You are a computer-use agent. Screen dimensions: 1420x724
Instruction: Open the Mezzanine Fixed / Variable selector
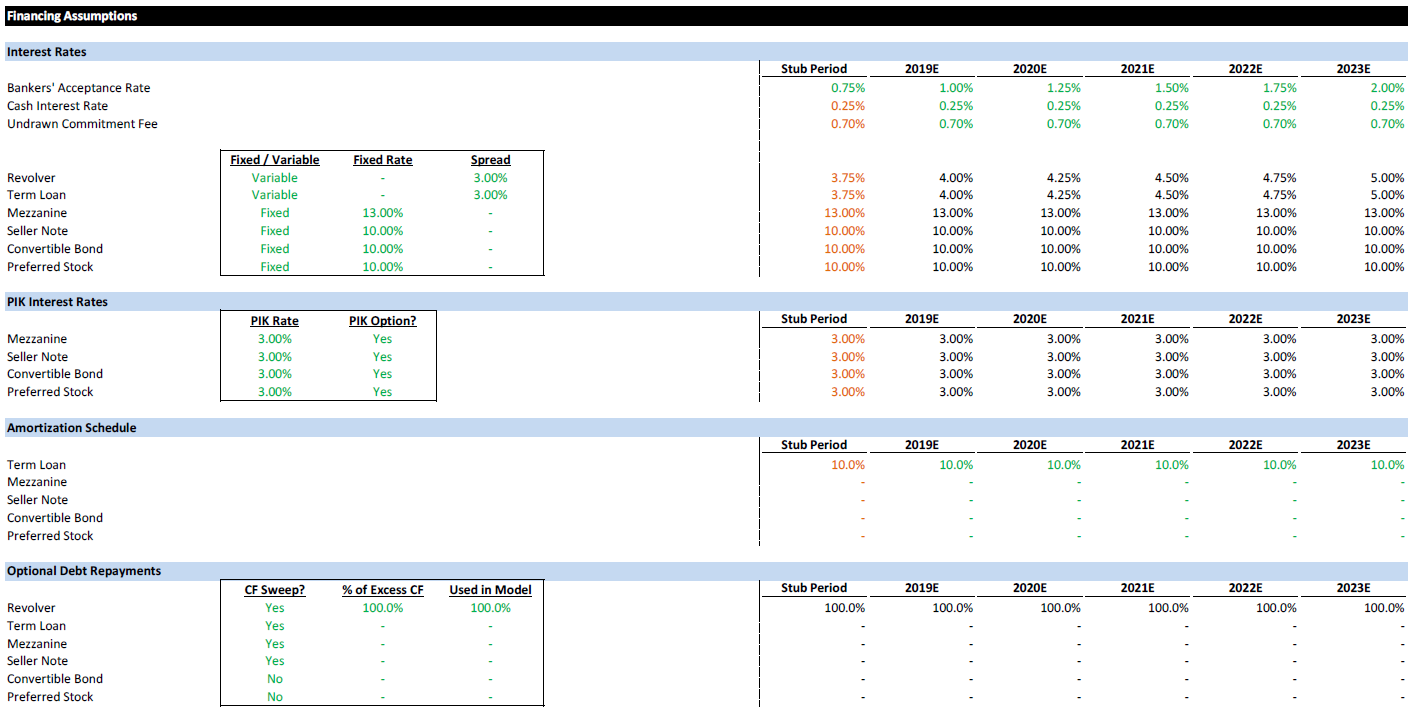(275, 212)
